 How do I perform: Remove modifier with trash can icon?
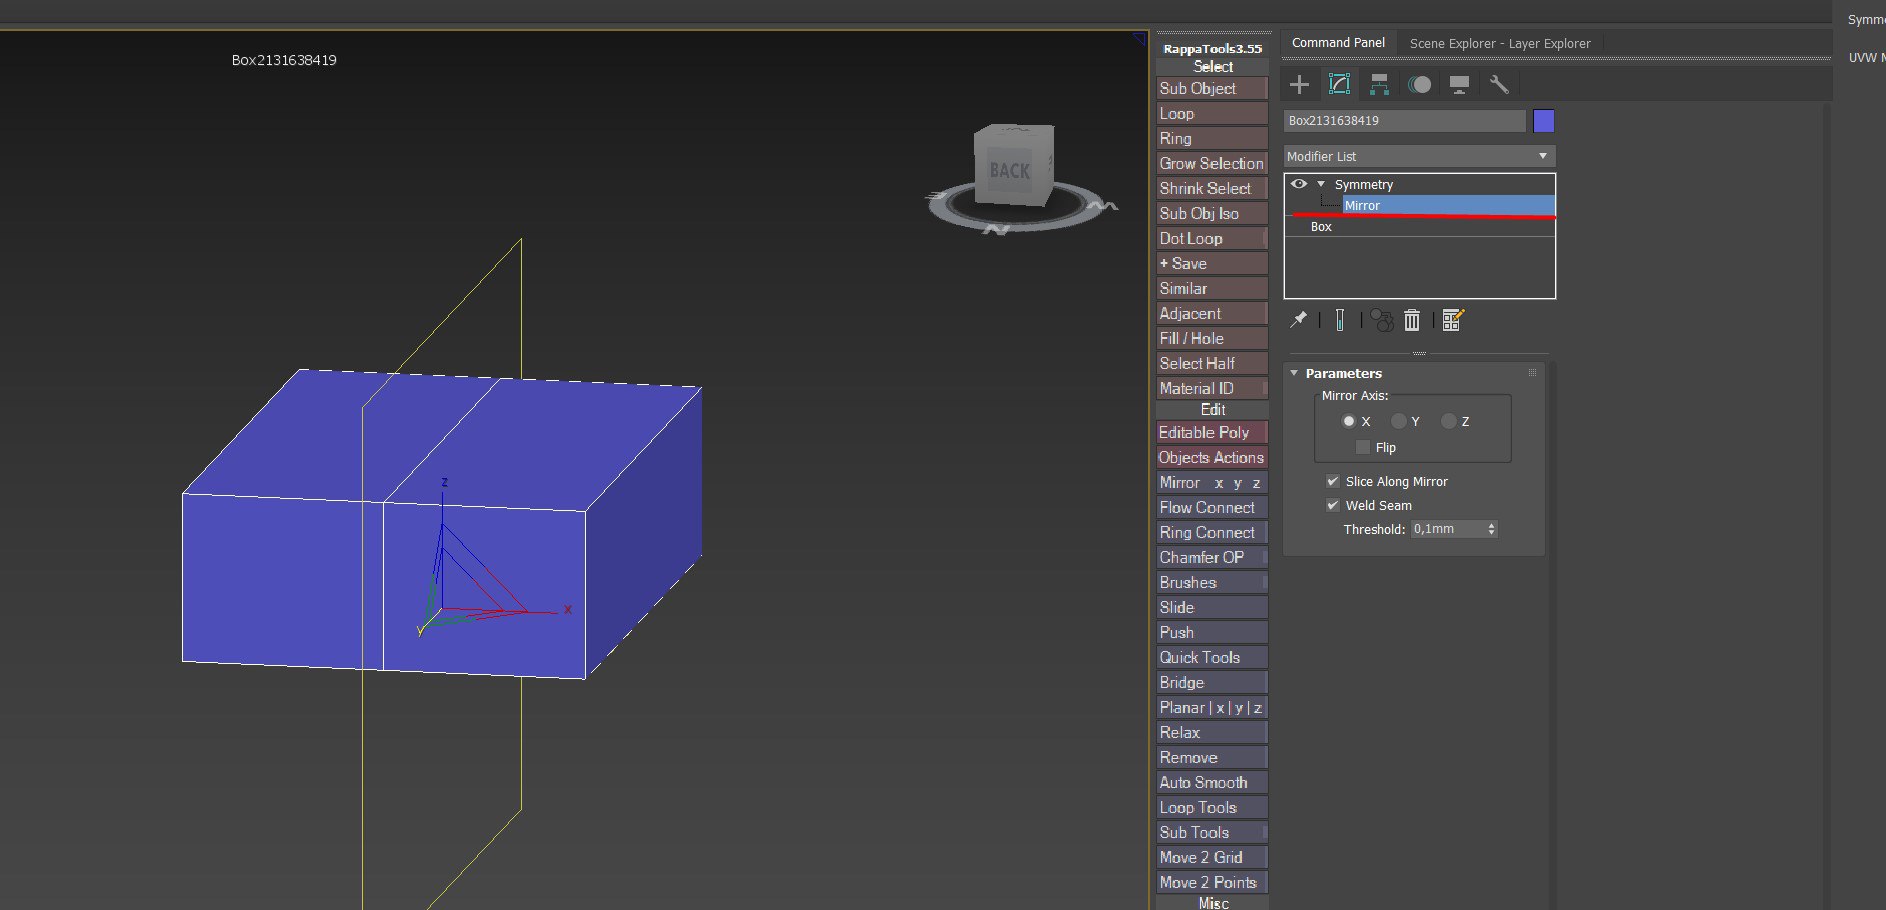[1412, 320]
